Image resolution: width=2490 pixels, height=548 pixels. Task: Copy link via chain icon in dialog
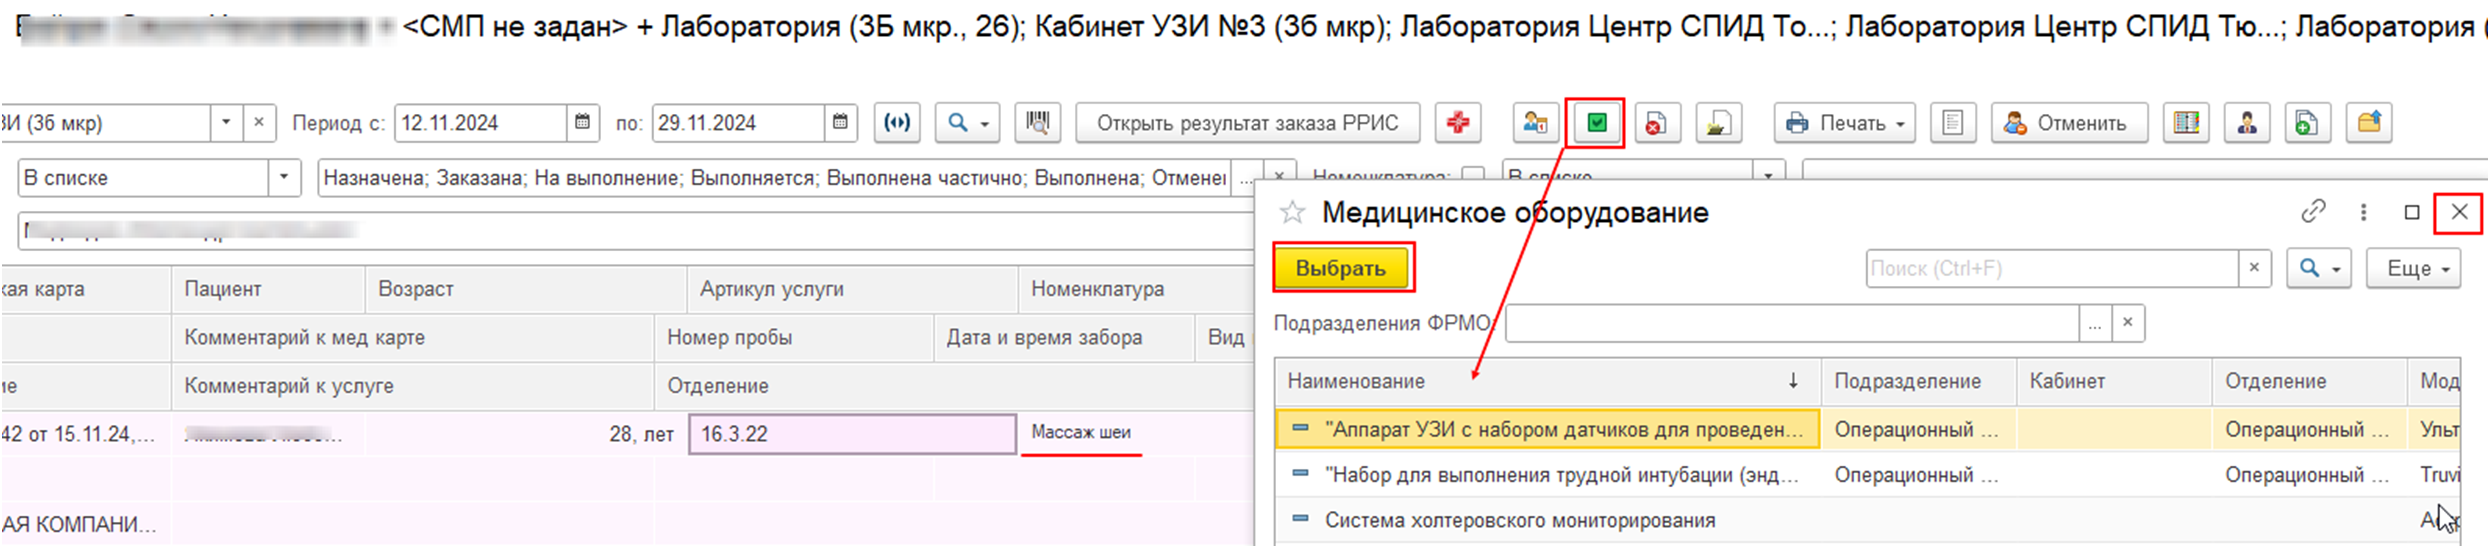(2312, 212)
